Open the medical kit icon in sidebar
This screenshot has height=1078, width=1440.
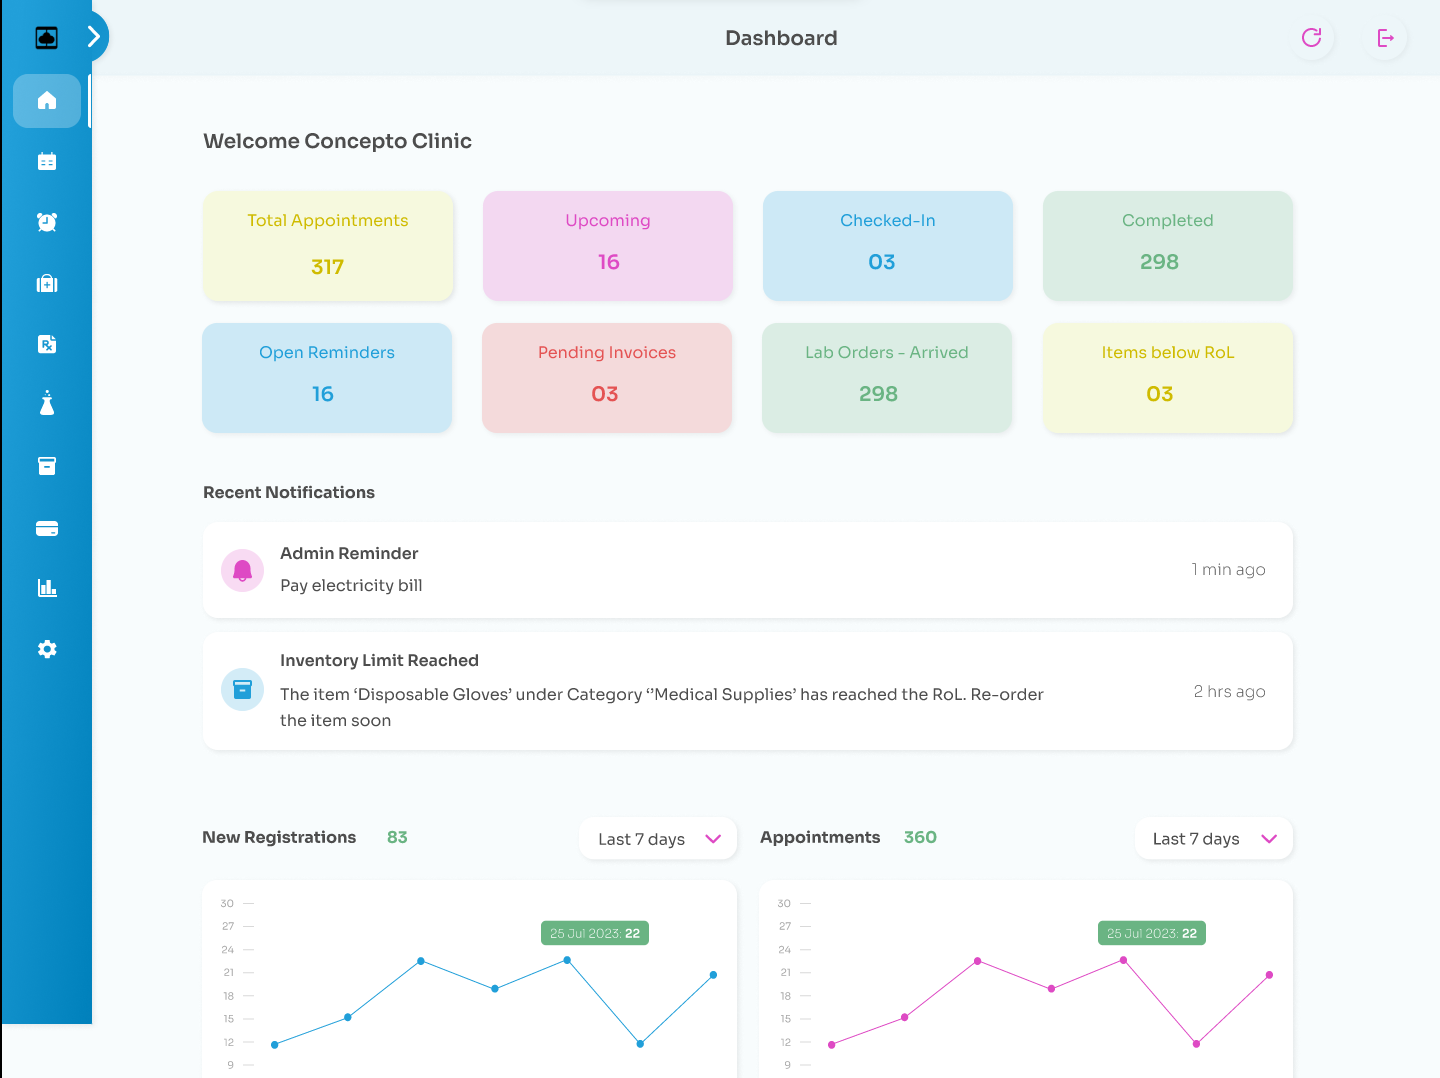tap(47, 283)
